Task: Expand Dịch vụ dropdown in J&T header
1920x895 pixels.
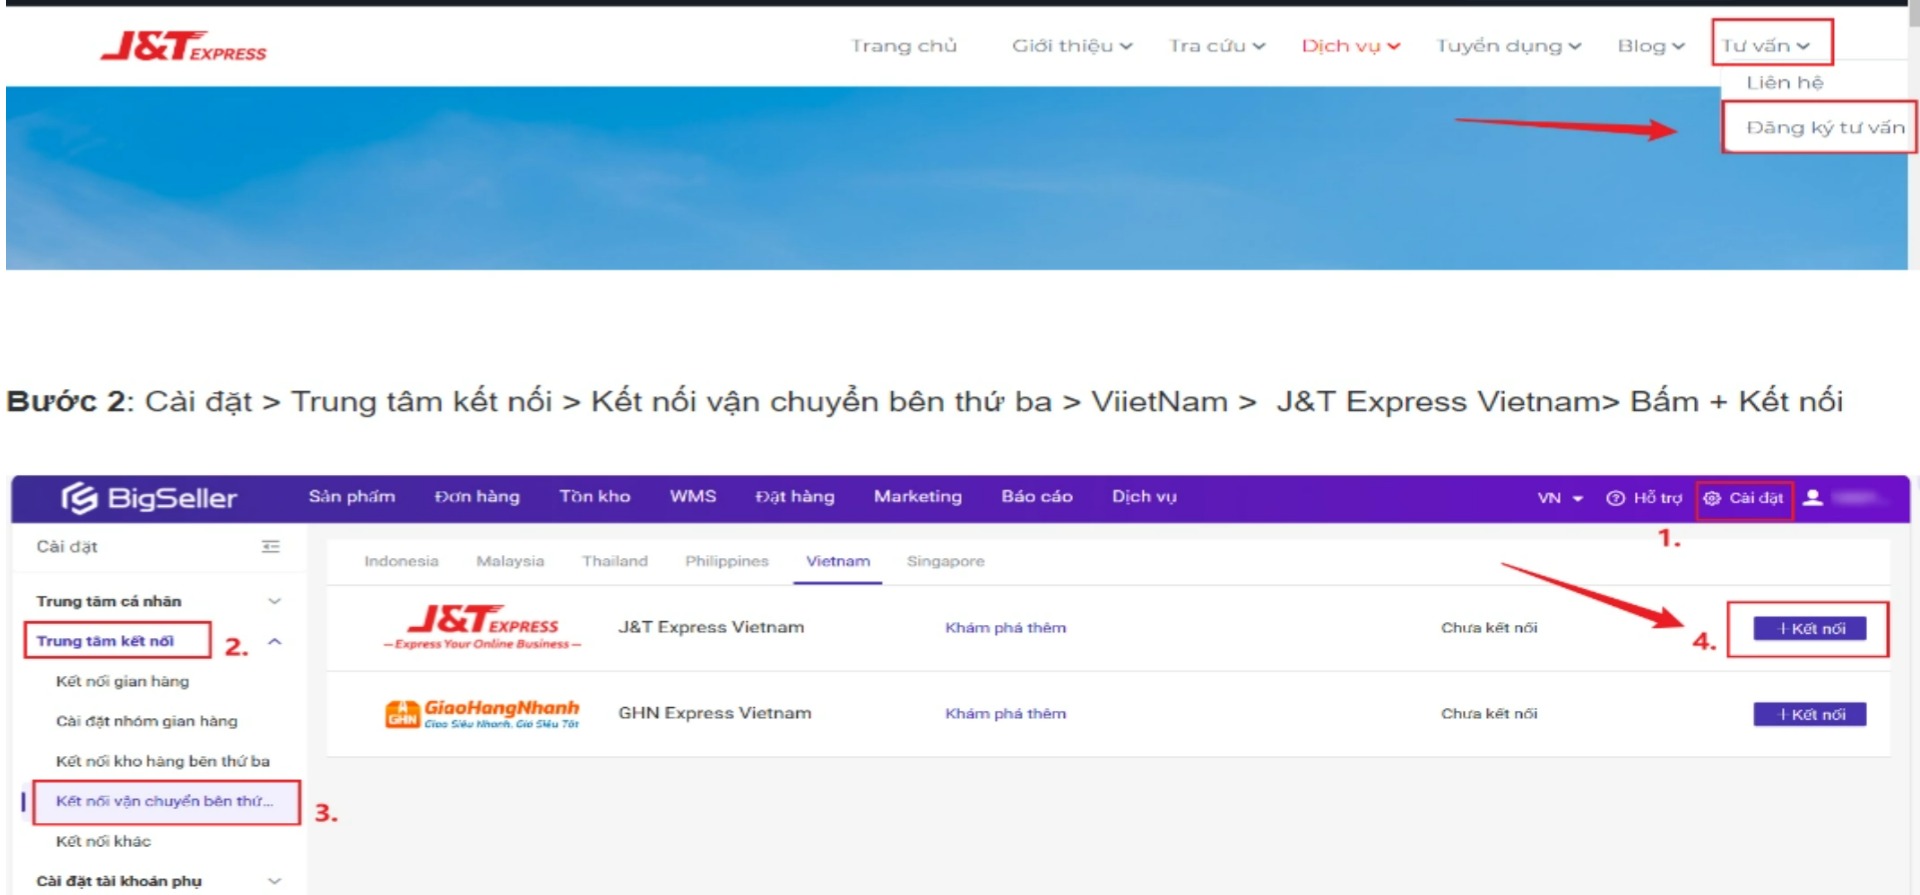Action: pyautogui.click(x=1351, y=46)
